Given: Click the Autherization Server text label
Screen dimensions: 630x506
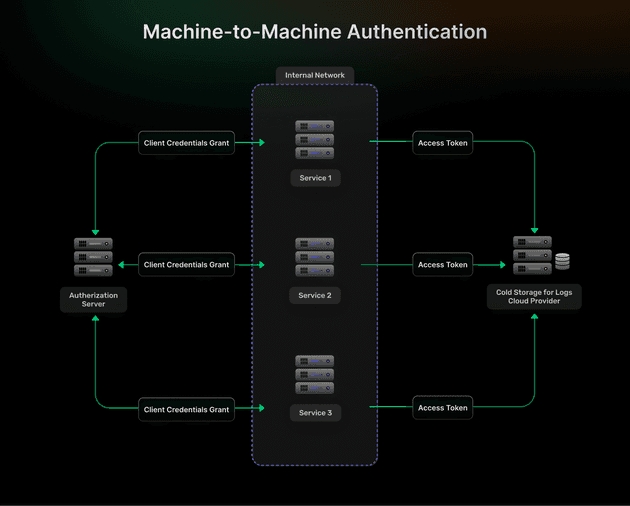Looking at the screenshot, I should pos(93,299).
